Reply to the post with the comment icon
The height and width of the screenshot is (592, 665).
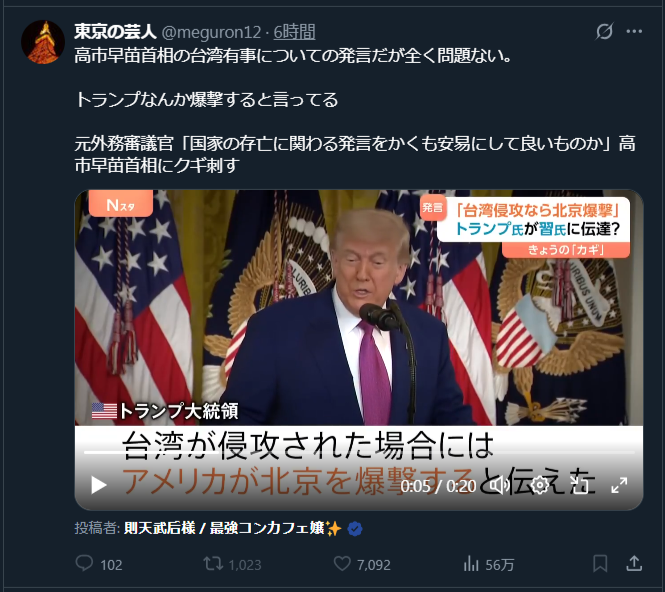click(84, 564)
